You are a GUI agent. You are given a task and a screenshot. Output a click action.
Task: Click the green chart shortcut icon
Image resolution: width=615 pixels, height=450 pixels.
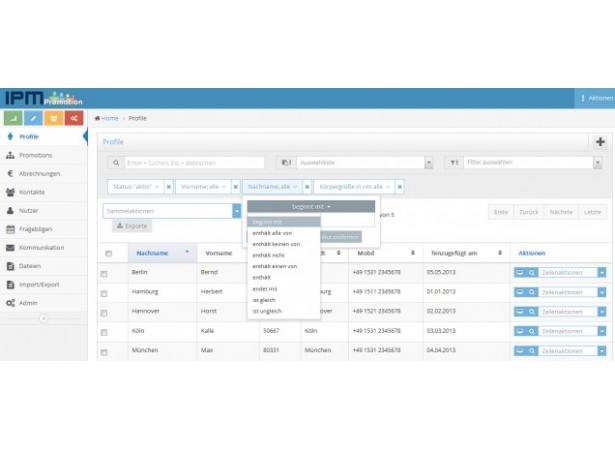point(14,118)
